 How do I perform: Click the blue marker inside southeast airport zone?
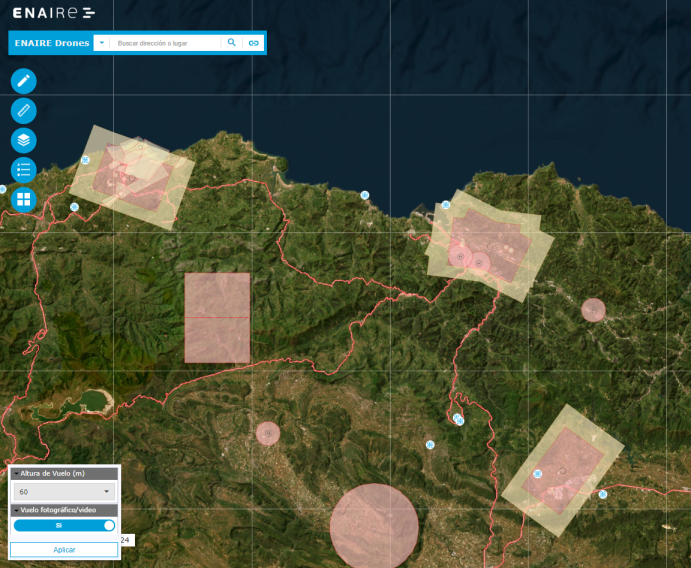coord(537,474)
